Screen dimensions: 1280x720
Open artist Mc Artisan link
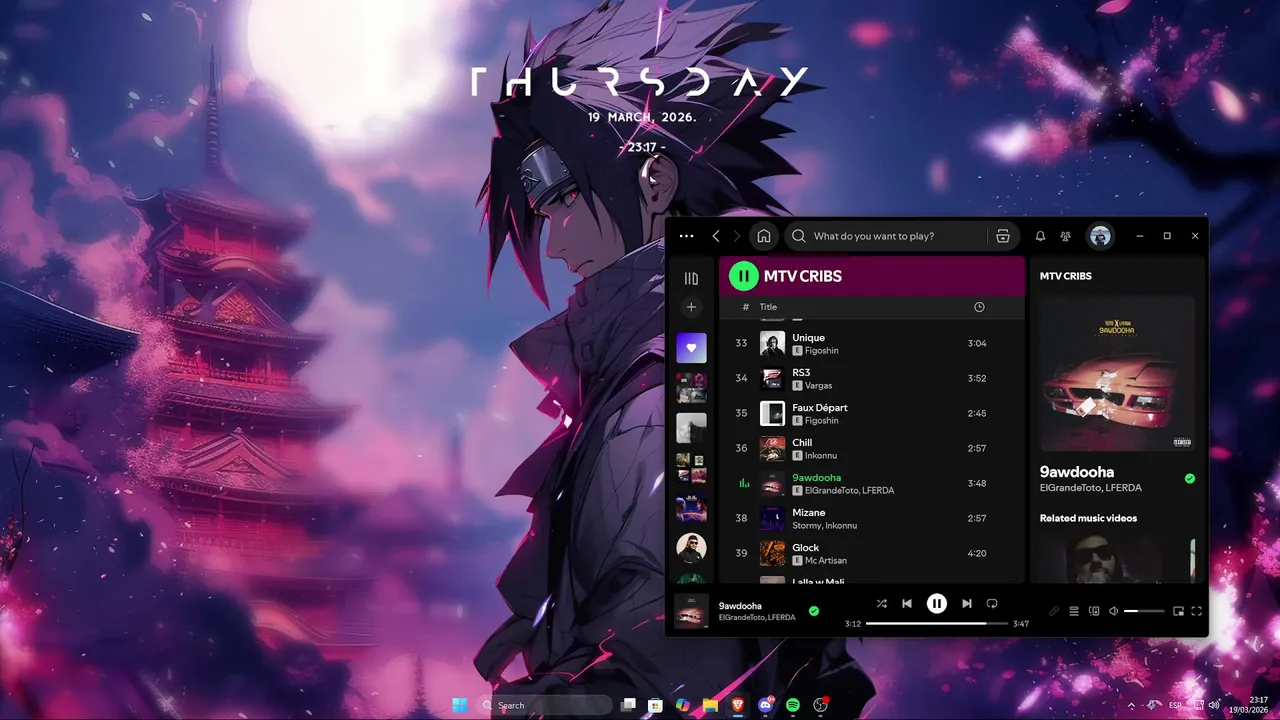[x=825, y=561]
